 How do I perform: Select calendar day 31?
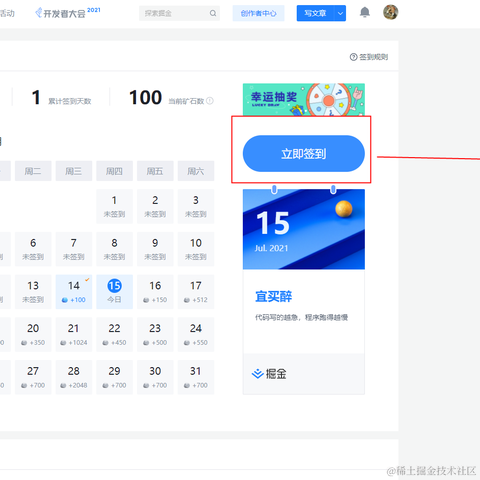tap(196, 377)
